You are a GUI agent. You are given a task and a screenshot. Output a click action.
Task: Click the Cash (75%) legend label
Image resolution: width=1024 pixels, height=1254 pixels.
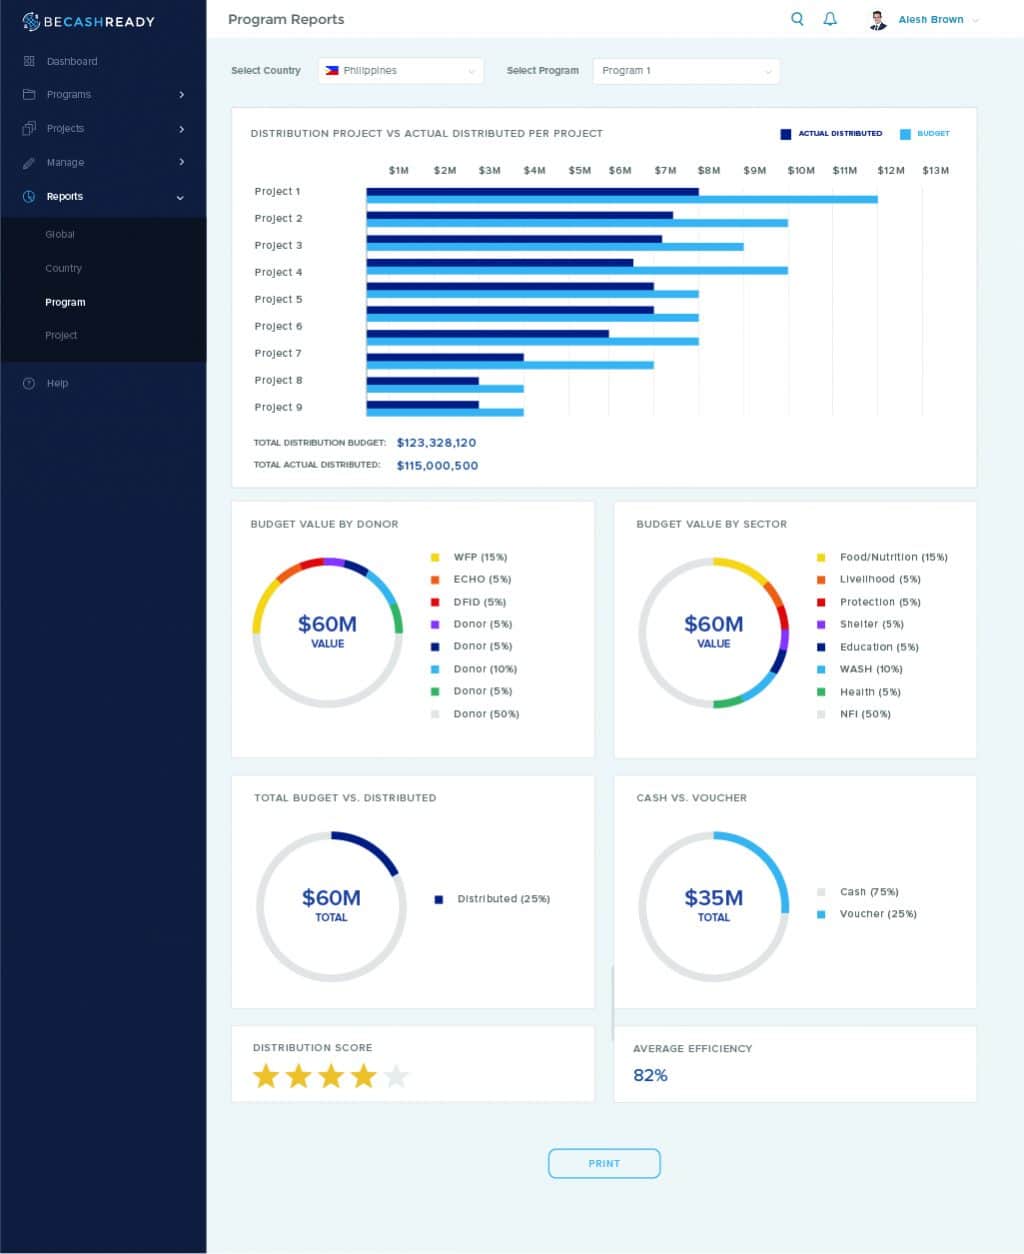coord(869,892)
